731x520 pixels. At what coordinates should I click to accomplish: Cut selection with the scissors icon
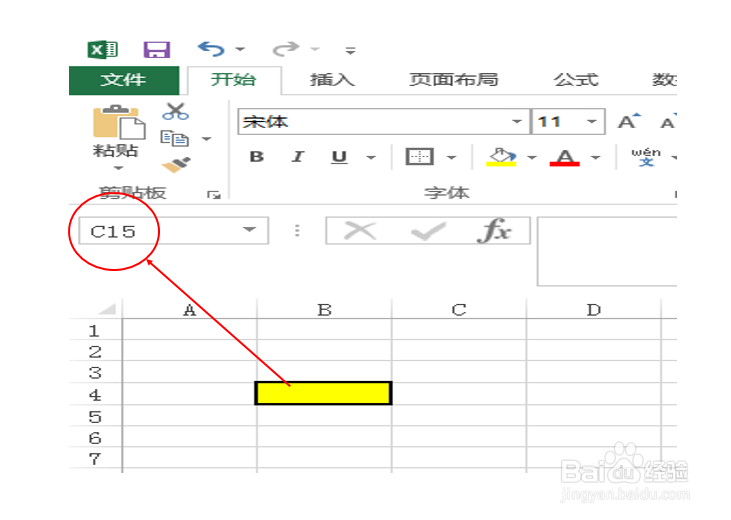[175, 111]
